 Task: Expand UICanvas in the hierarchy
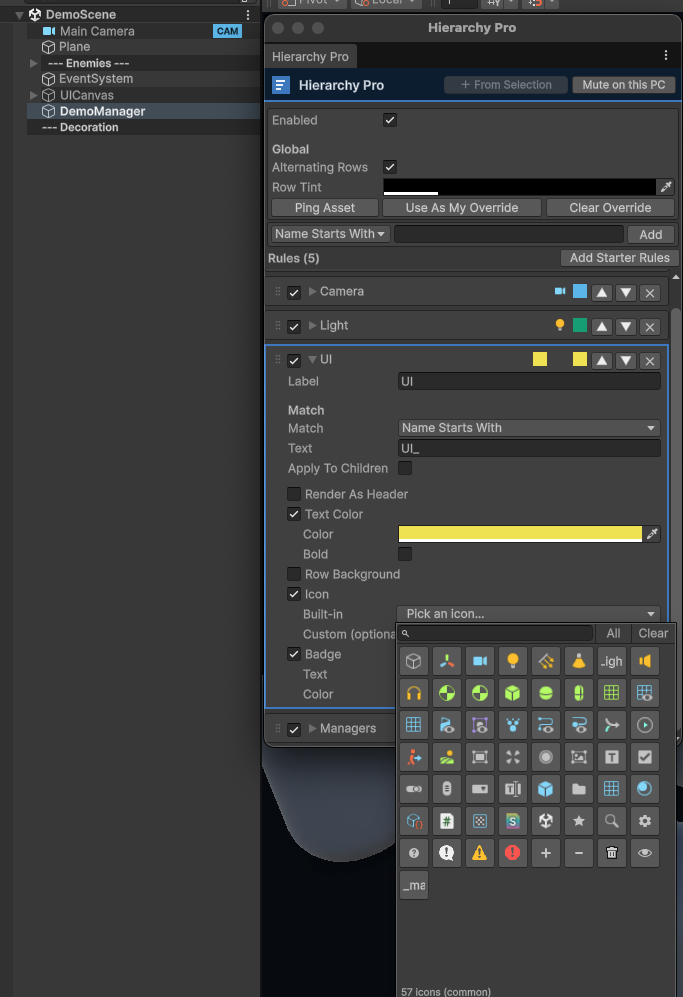pos(34,95)
